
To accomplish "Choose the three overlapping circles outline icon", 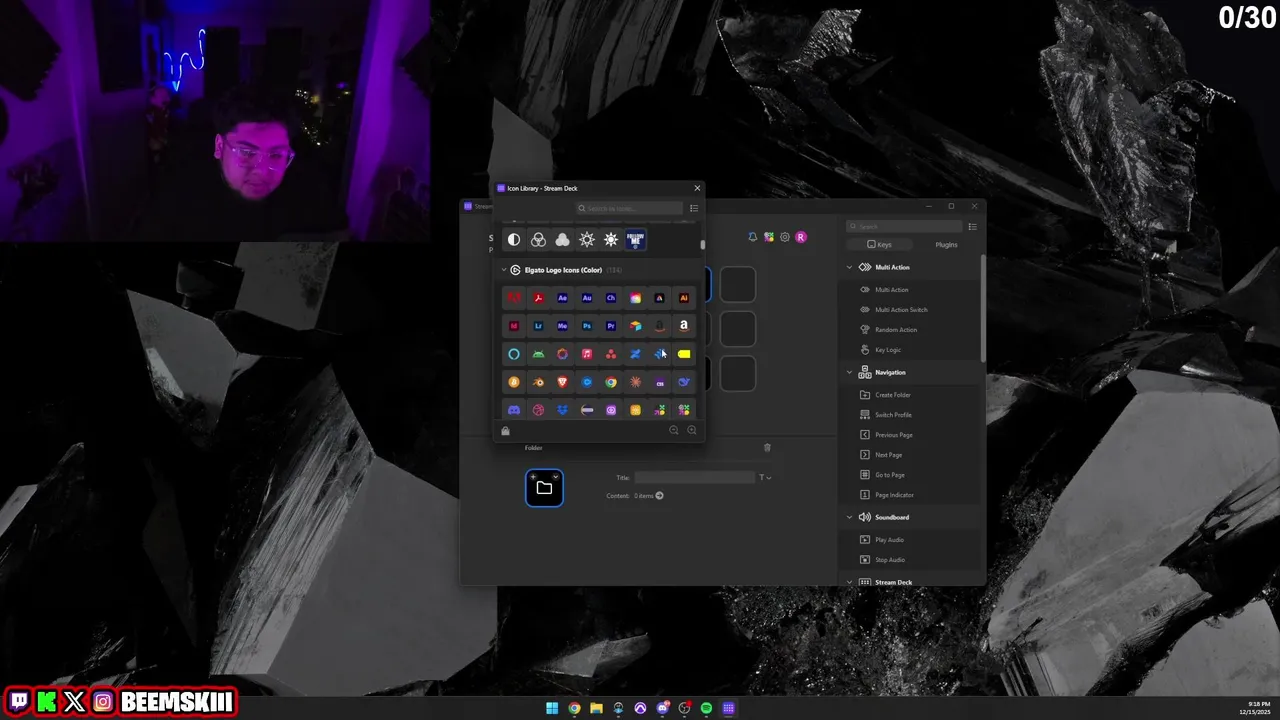I will pyautogui.click(x=538, y=240).
